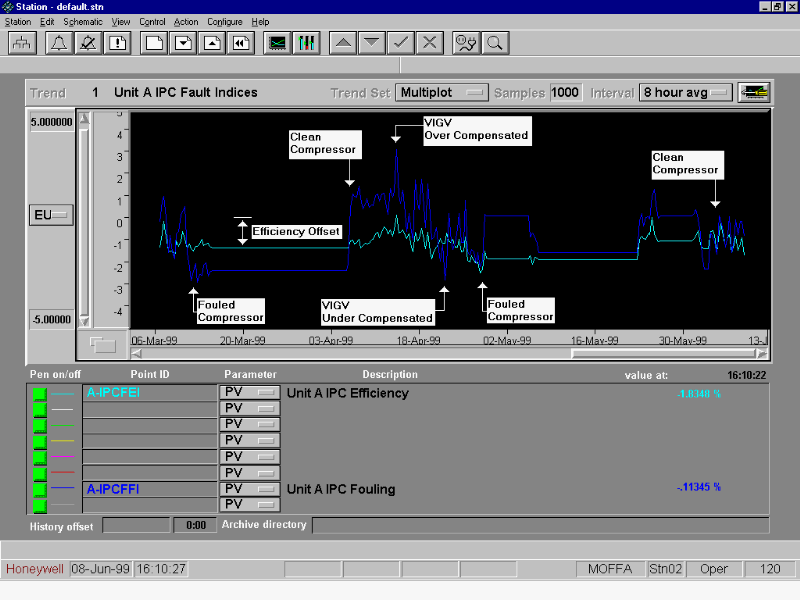Open the alarm summary bell icon
Viewport: 800px width, 600px height.
[x=59, y=43]
